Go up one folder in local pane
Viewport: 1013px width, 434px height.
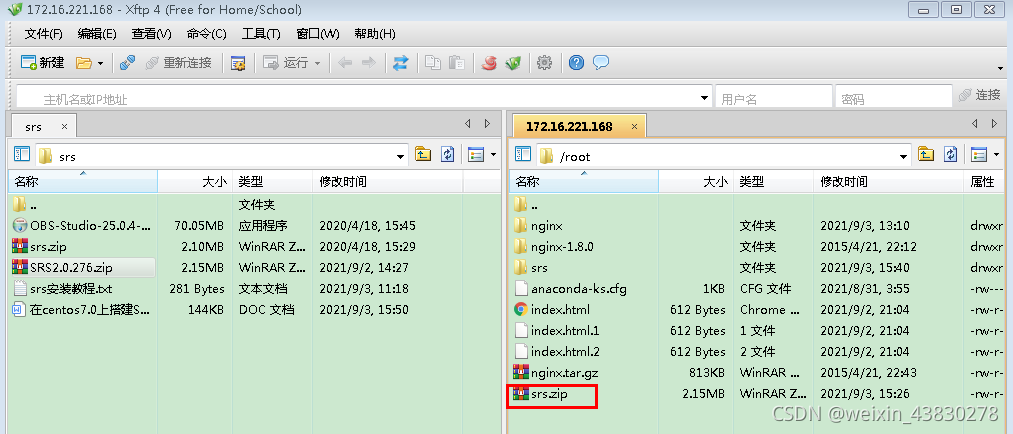pos(423,154)
